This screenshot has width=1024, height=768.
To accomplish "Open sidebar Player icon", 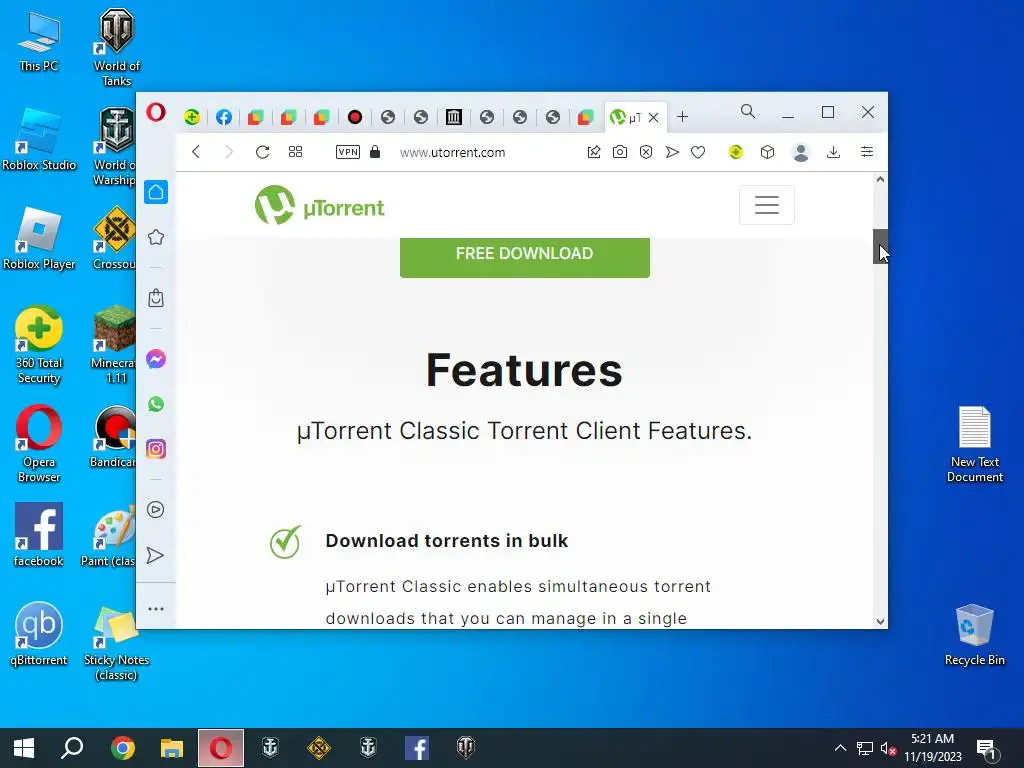I will 155,509.
